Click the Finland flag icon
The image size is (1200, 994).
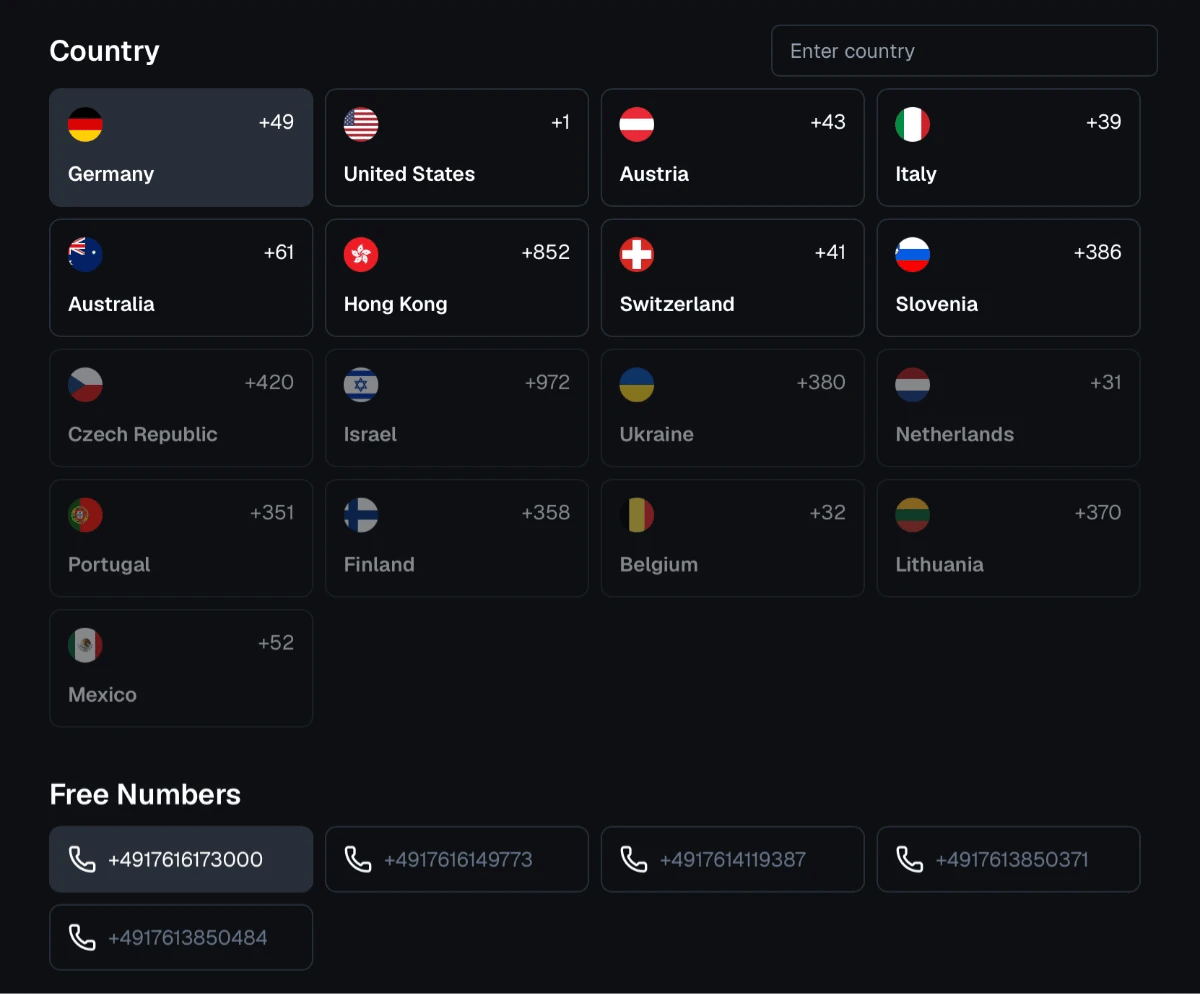[x=361, y=515]
